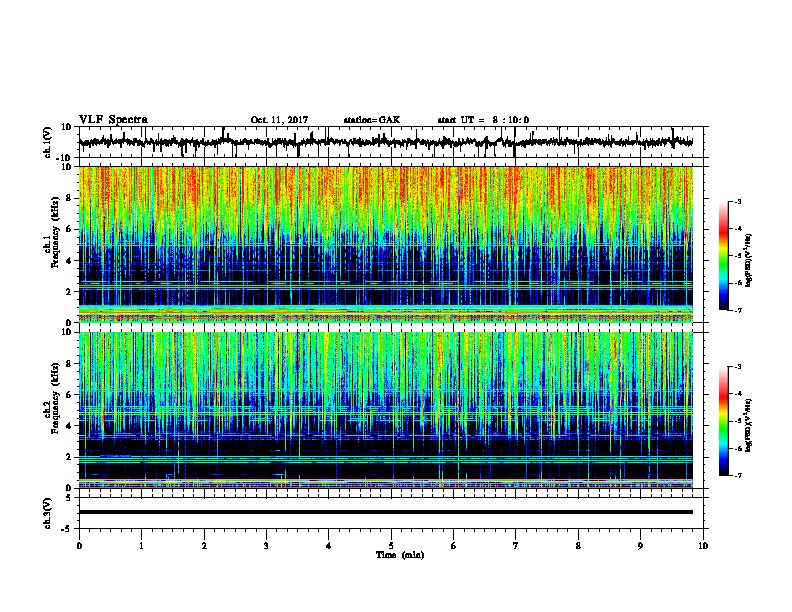Image resolution: width=792 pixels, height=612 pixels.
Task: Click the "VLF Spectra" plot title
Action: pyautogui.click(x=113, y=120)
